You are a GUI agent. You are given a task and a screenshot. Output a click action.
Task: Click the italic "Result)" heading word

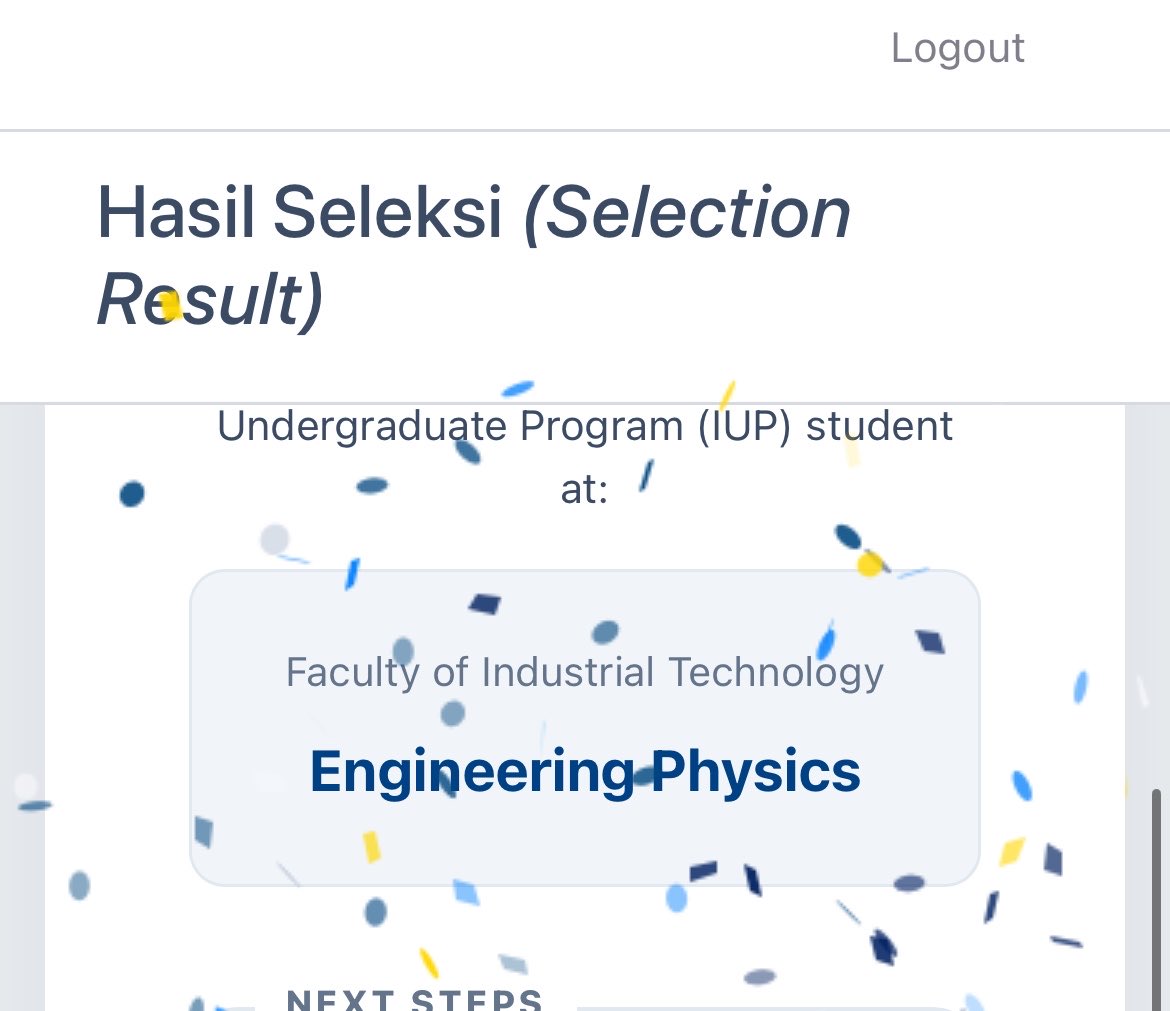(x=210, y=300)
